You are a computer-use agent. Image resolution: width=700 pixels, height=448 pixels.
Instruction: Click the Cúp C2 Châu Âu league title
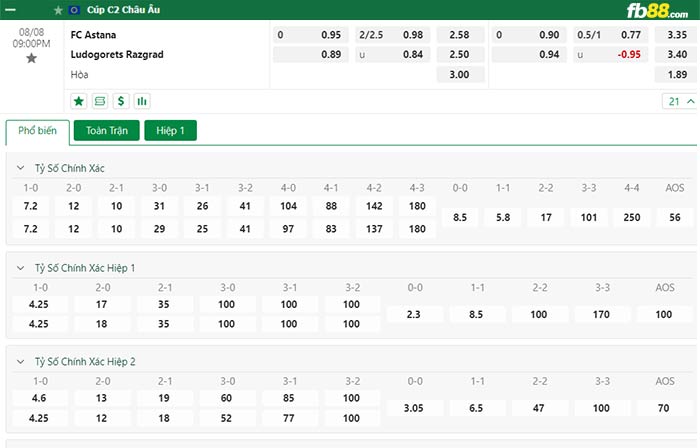[124, 10]
